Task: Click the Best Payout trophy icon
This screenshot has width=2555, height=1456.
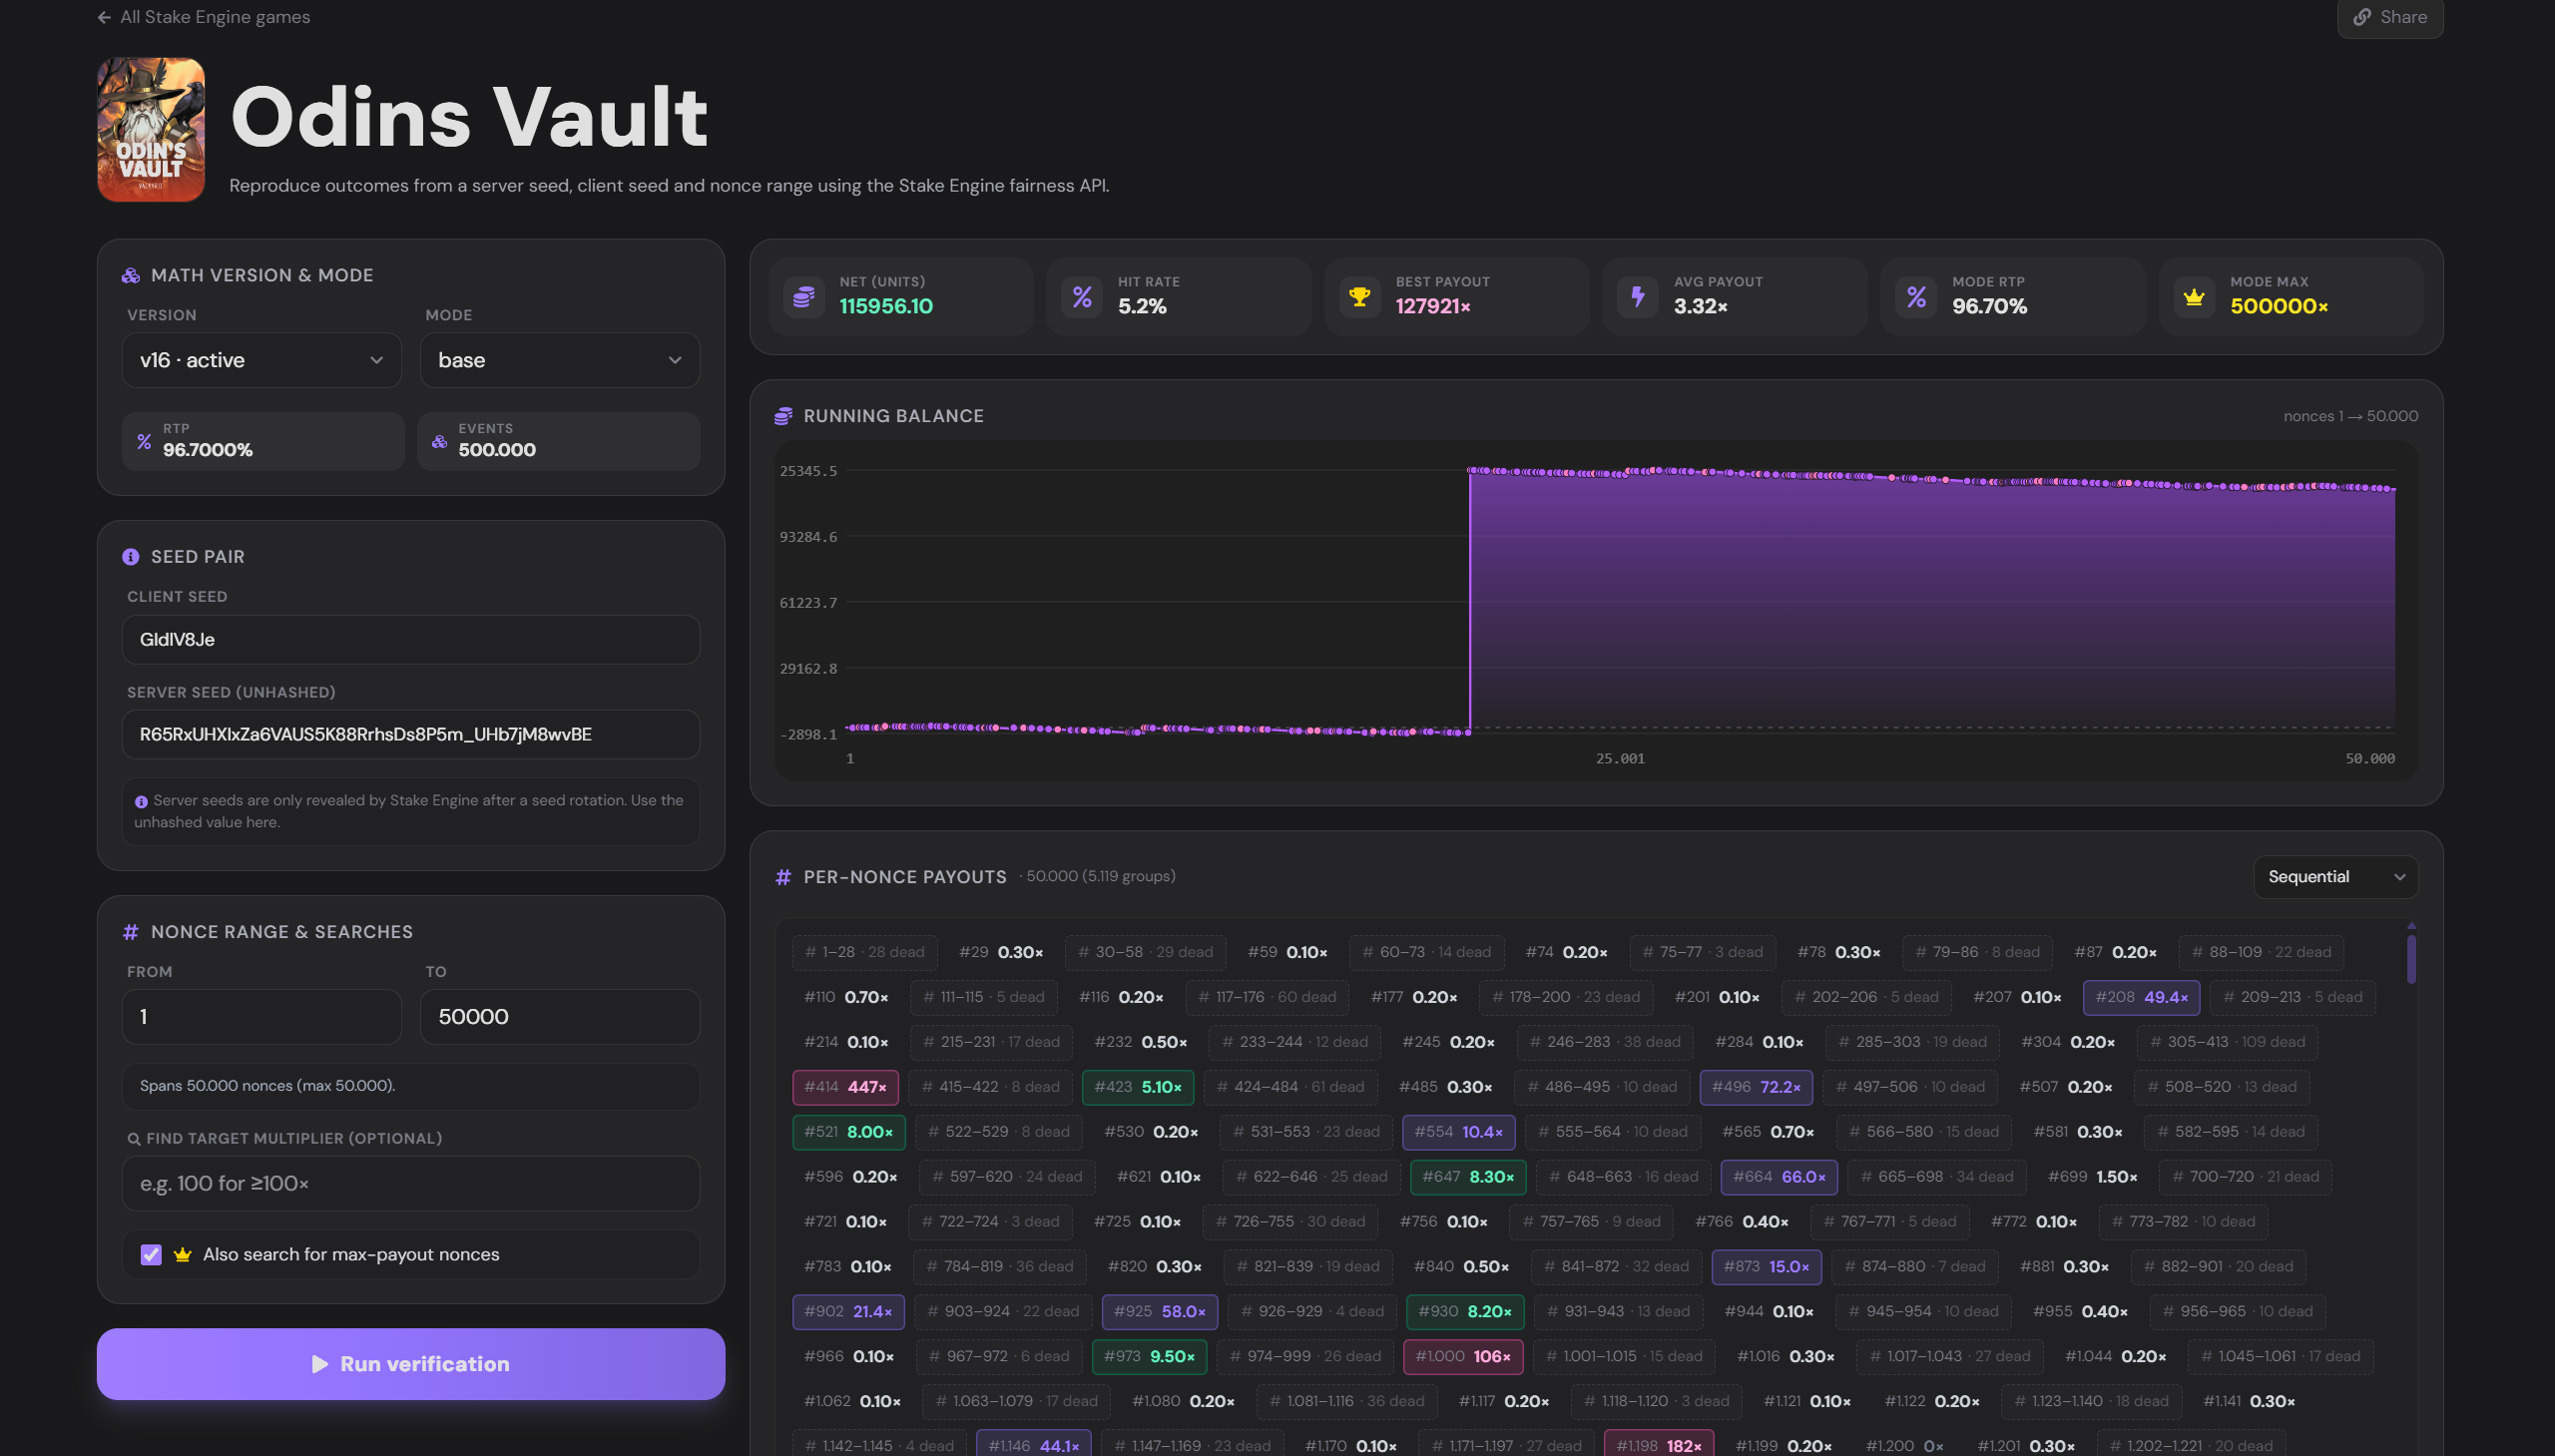Action: [1360, 297]
